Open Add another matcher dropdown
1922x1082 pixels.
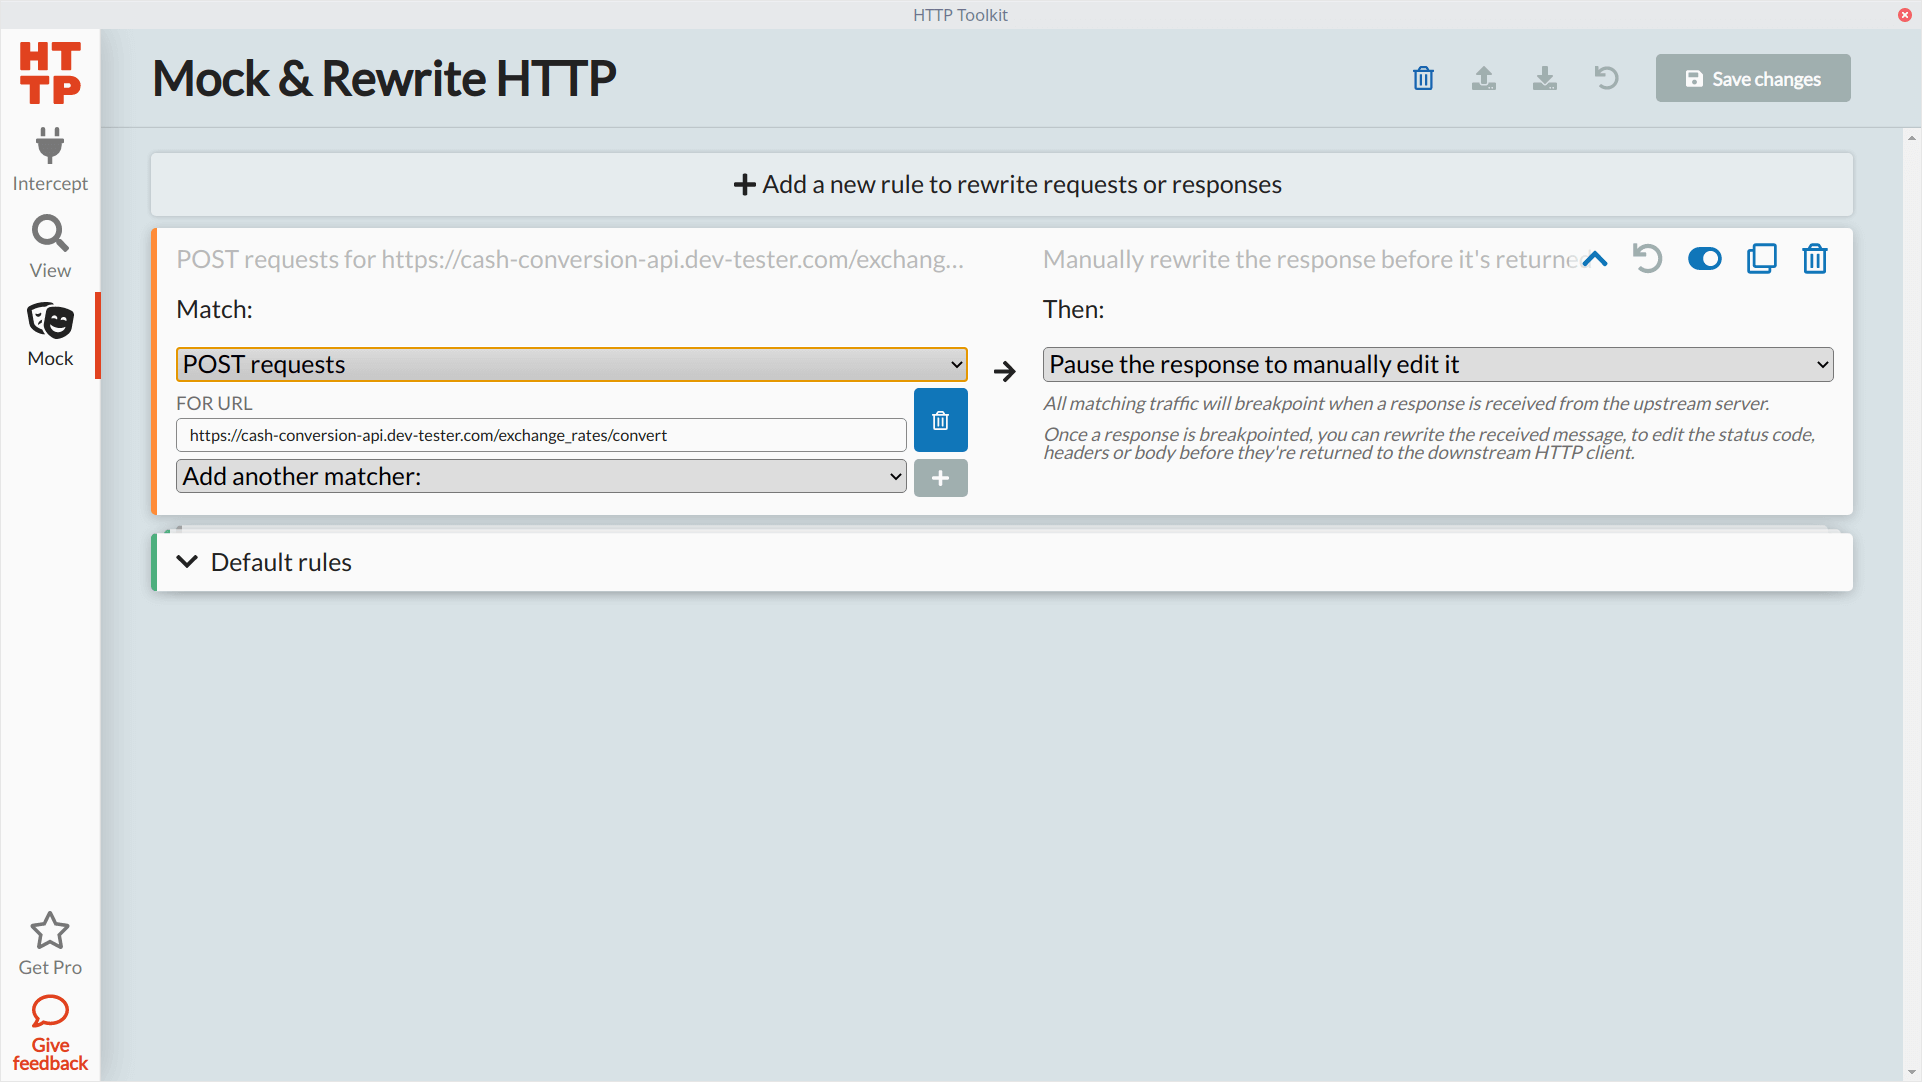point(541,477)
